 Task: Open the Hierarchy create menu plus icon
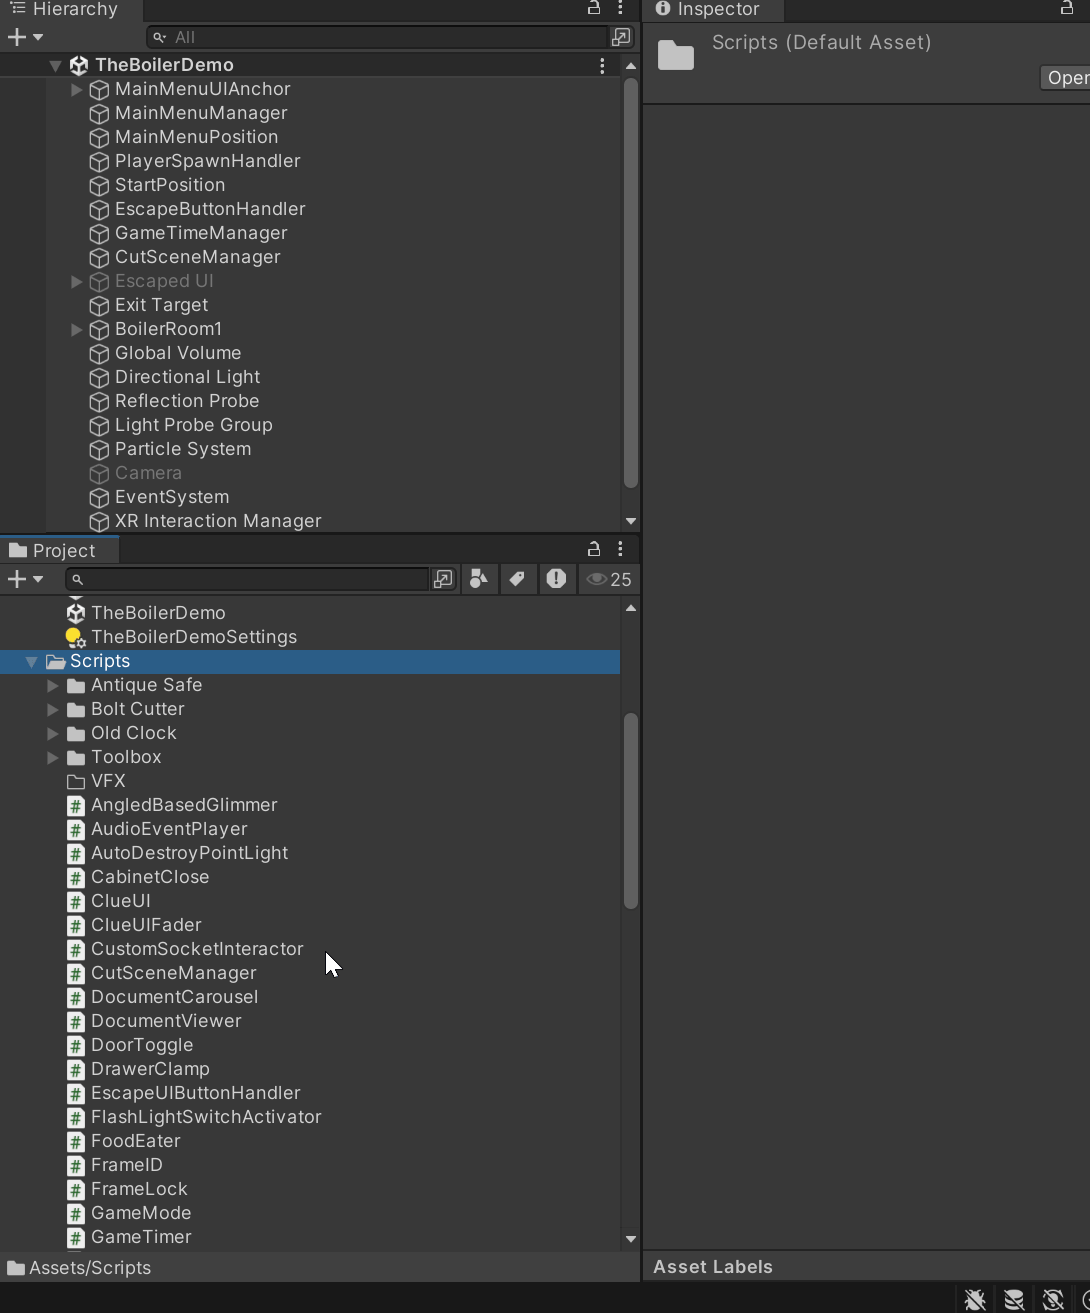point(15,37)
